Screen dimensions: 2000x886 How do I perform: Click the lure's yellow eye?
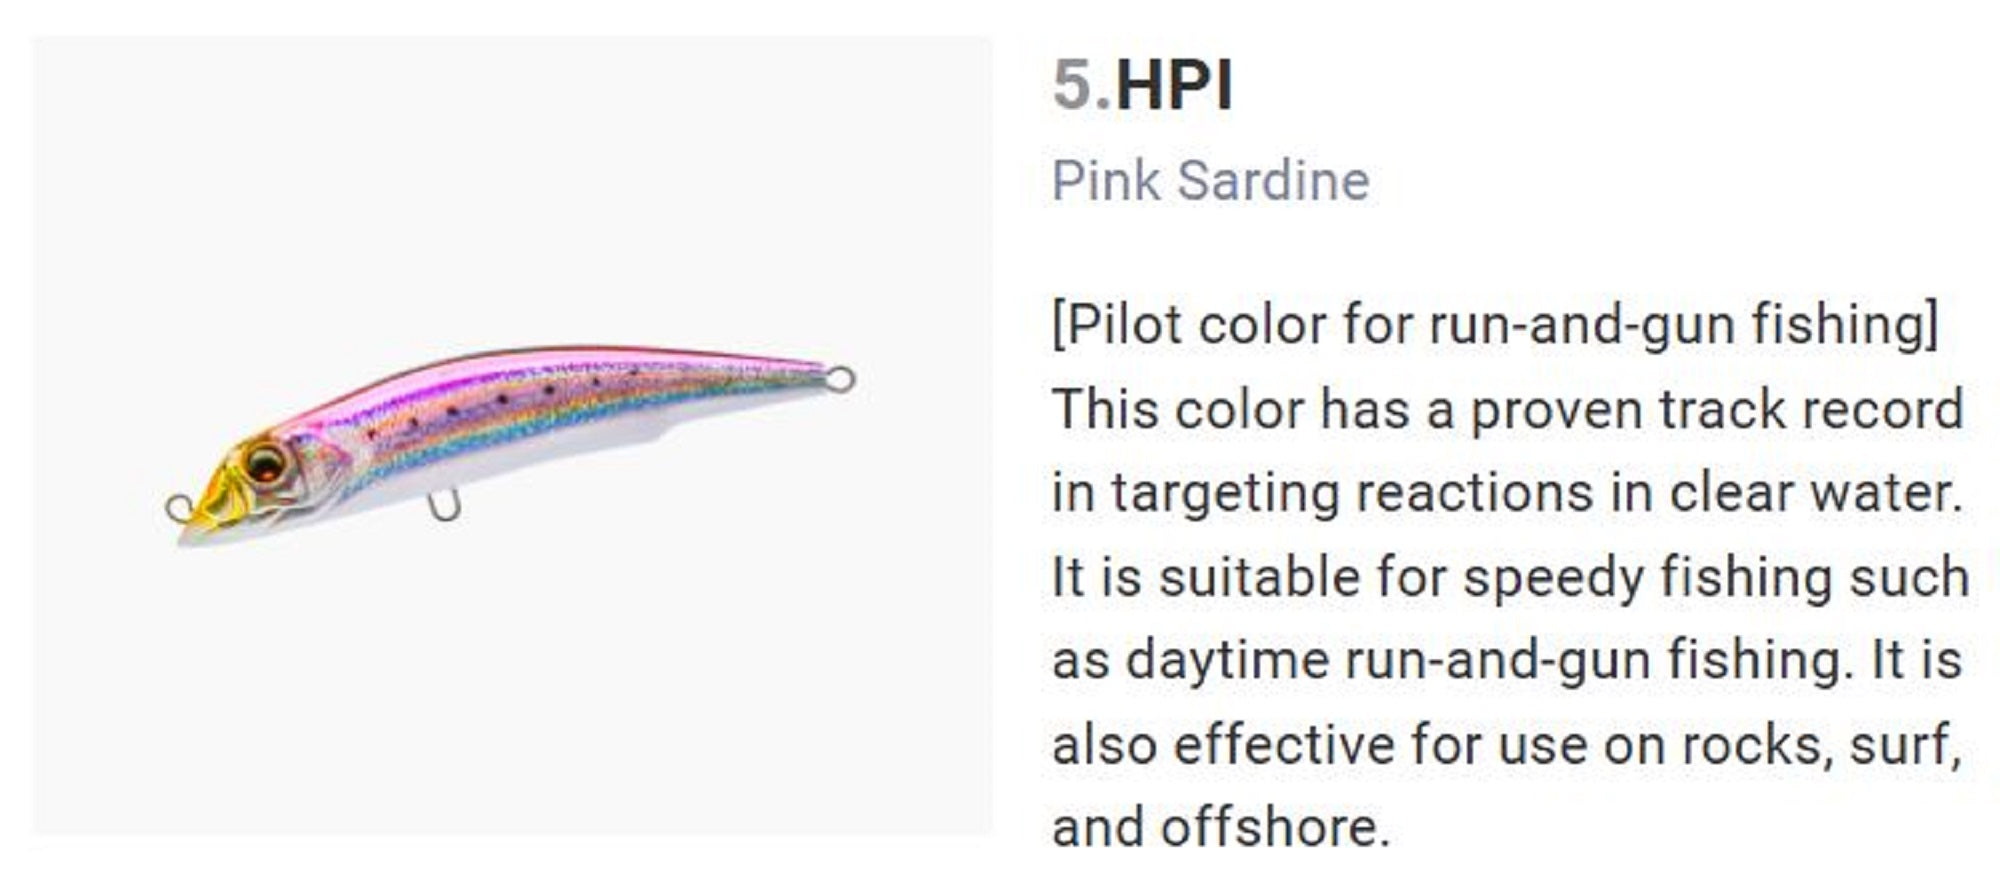pyautogui.click(x=266, y=463)
